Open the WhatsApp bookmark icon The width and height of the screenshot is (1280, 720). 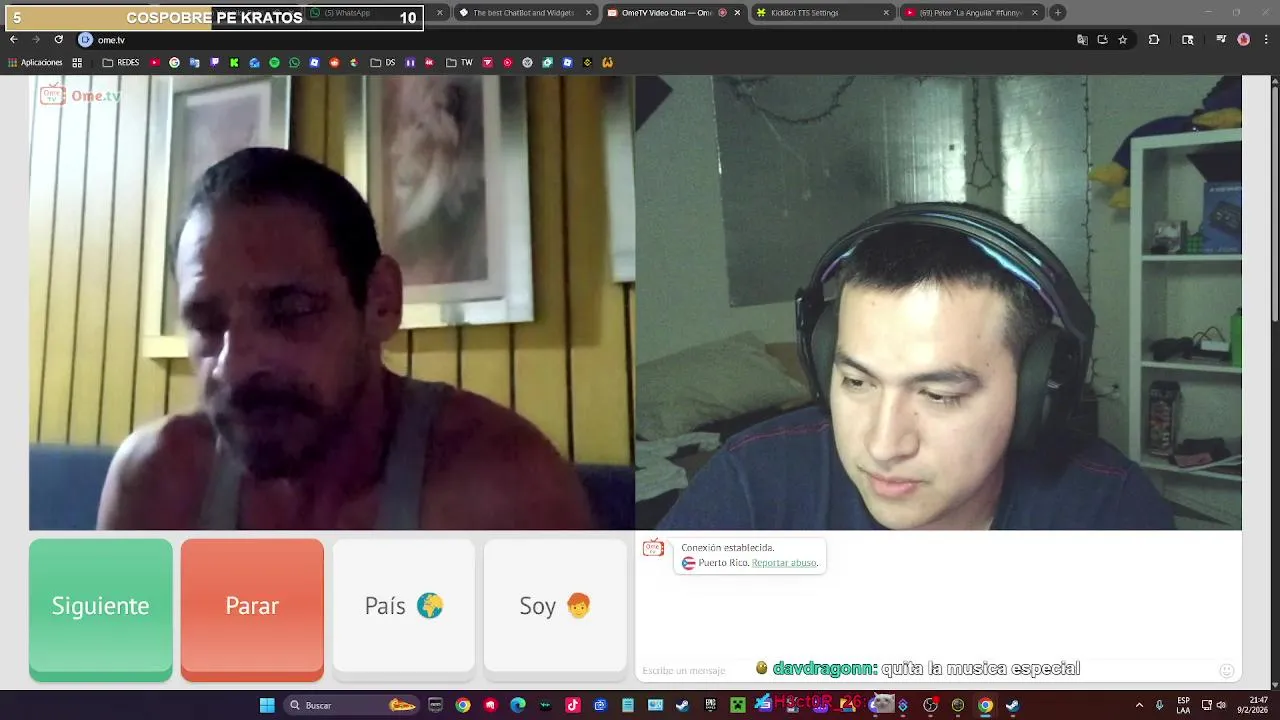coord(294,62)
